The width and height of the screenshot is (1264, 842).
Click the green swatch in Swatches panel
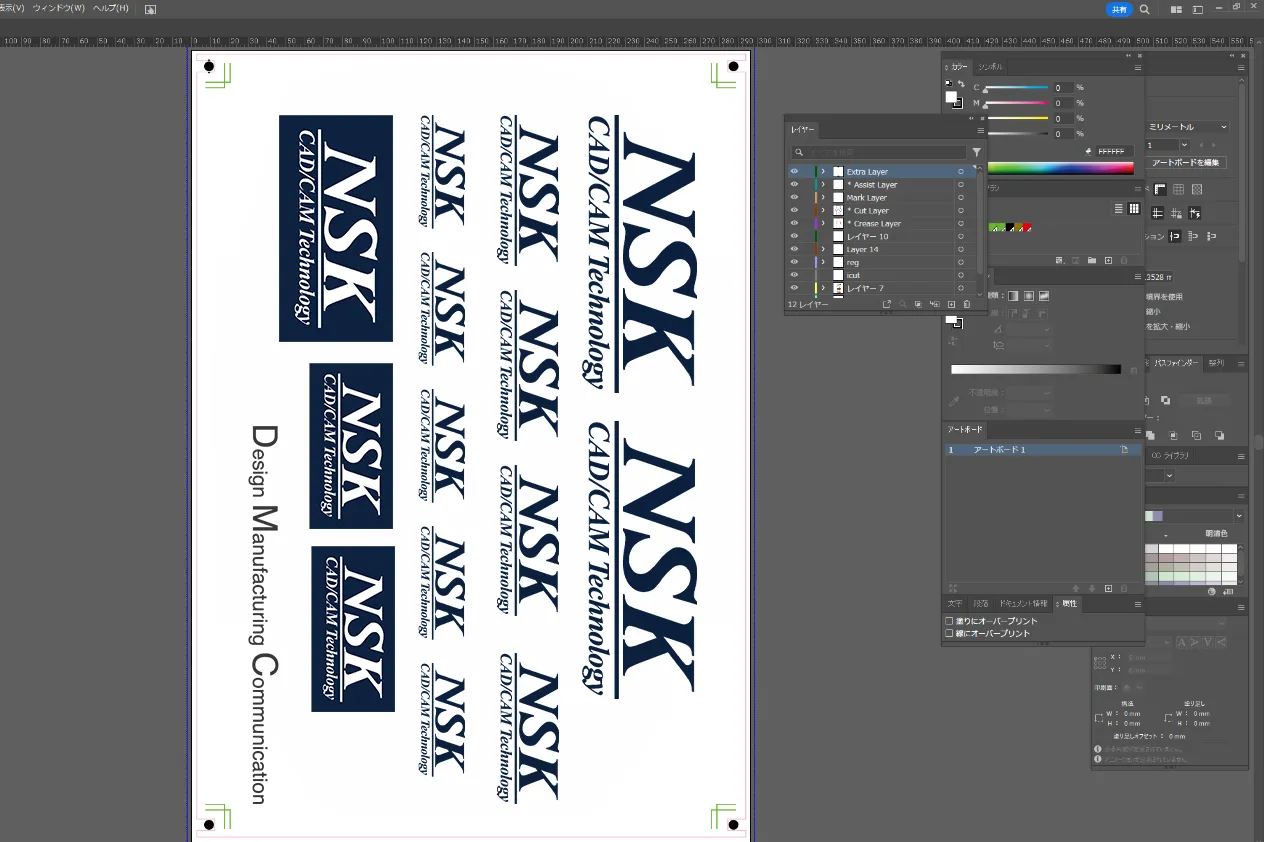pos(994,229)
